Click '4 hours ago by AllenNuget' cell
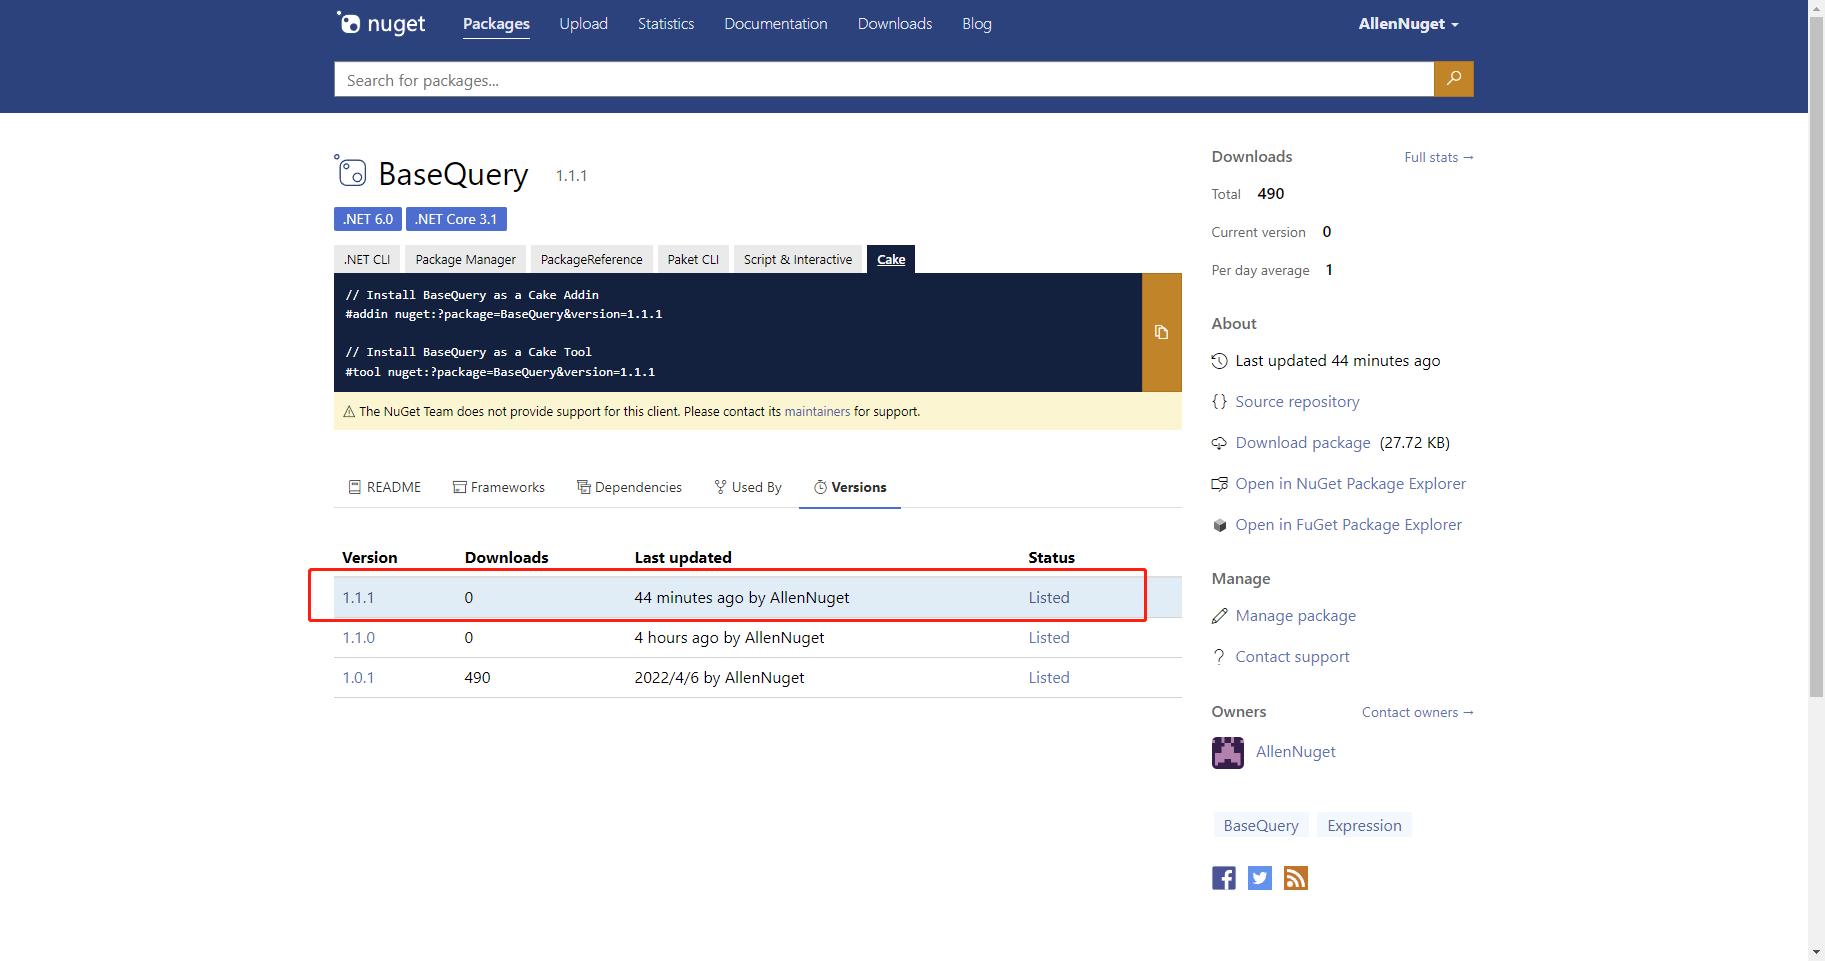Image resolution: width=1825 pixels, height=961 pixels. click(729, 638)
